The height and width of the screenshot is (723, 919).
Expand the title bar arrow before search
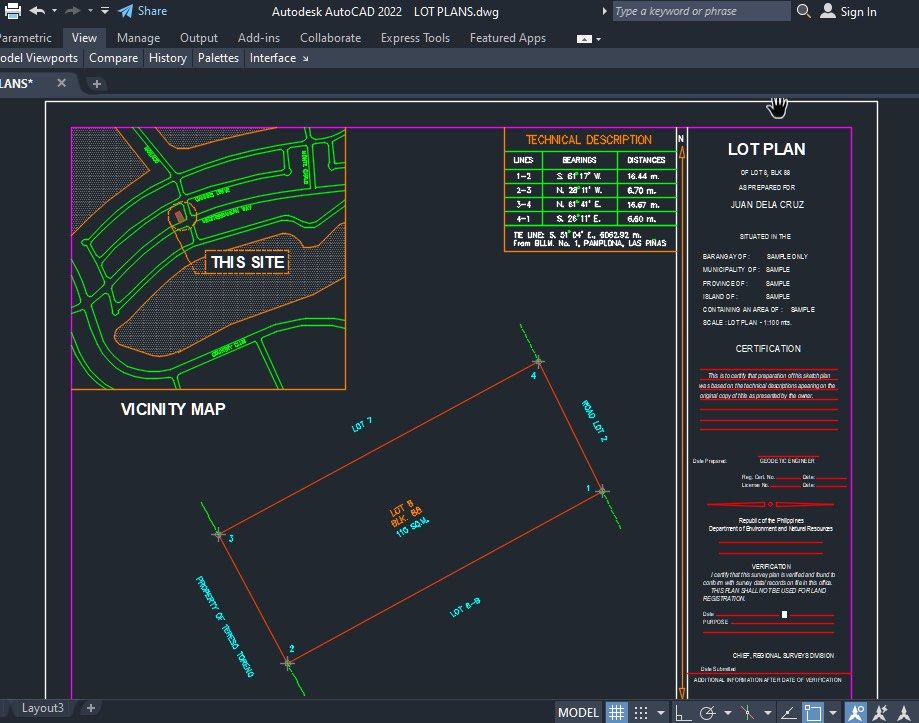click(604, 11)
